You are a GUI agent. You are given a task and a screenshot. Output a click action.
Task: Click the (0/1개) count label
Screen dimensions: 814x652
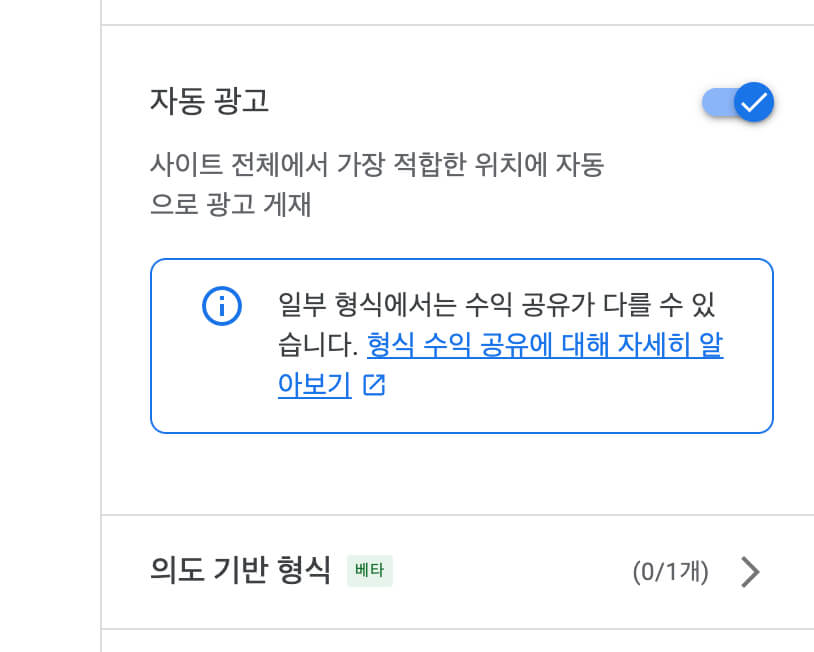[x=672, y=569]
